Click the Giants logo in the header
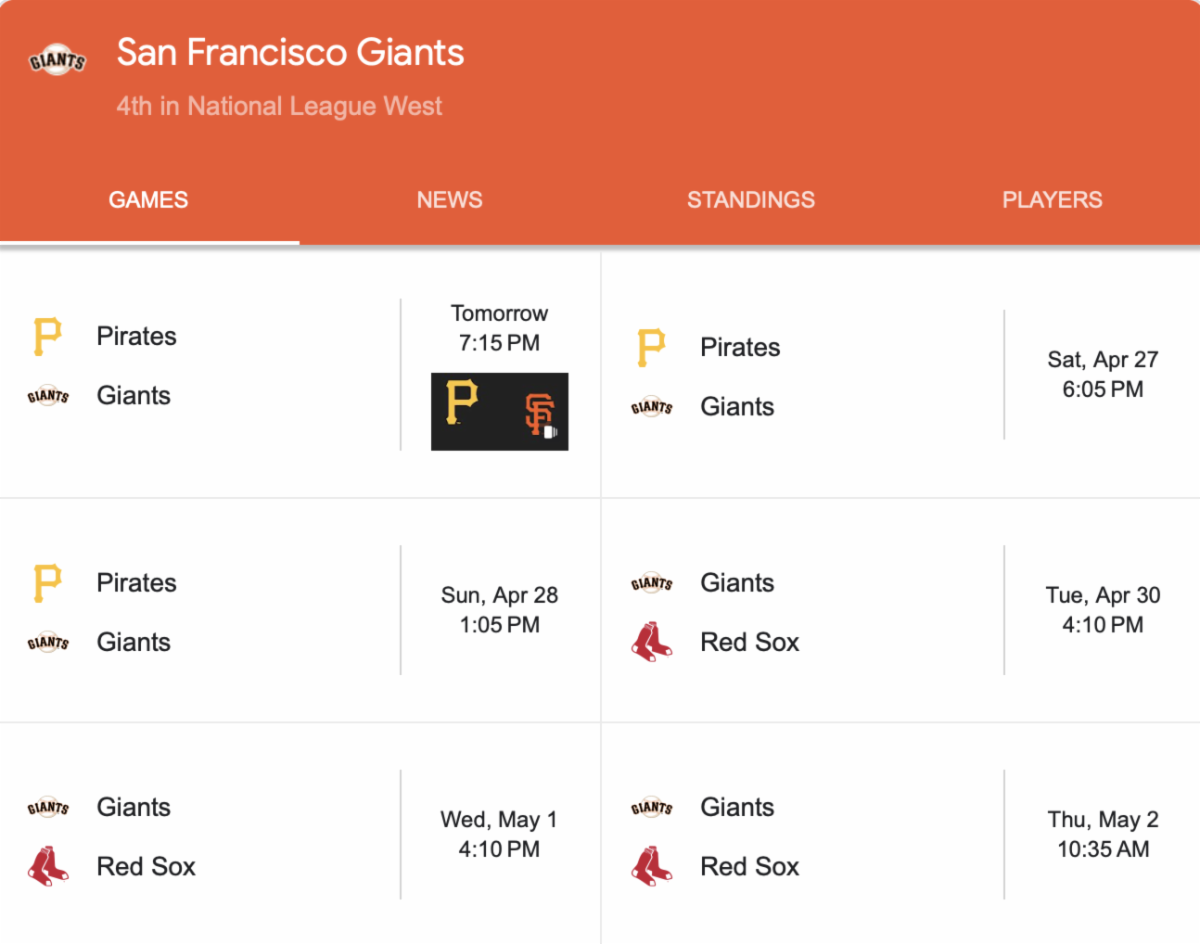This screenshot has width=1200, height=944. [57, 61]
